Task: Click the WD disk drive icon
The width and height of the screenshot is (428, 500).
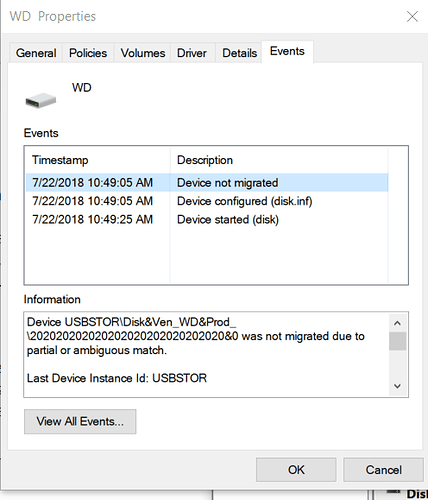Action: pos(41,100)
